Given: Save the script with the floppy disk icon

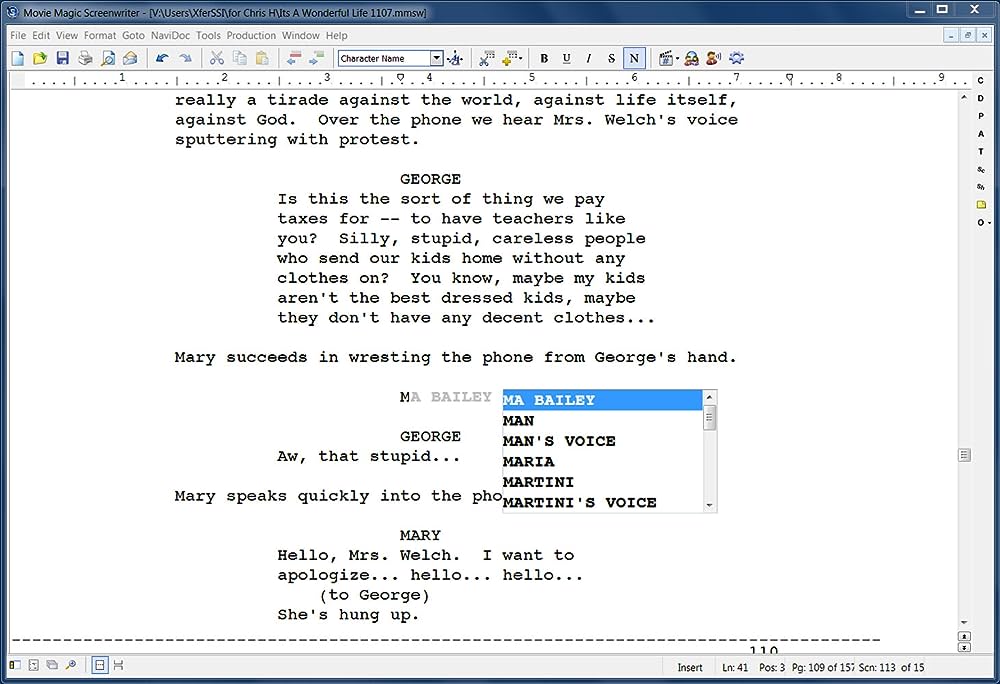Looking at the screenshot, I should pyautogui.click(x=62, y=59).
